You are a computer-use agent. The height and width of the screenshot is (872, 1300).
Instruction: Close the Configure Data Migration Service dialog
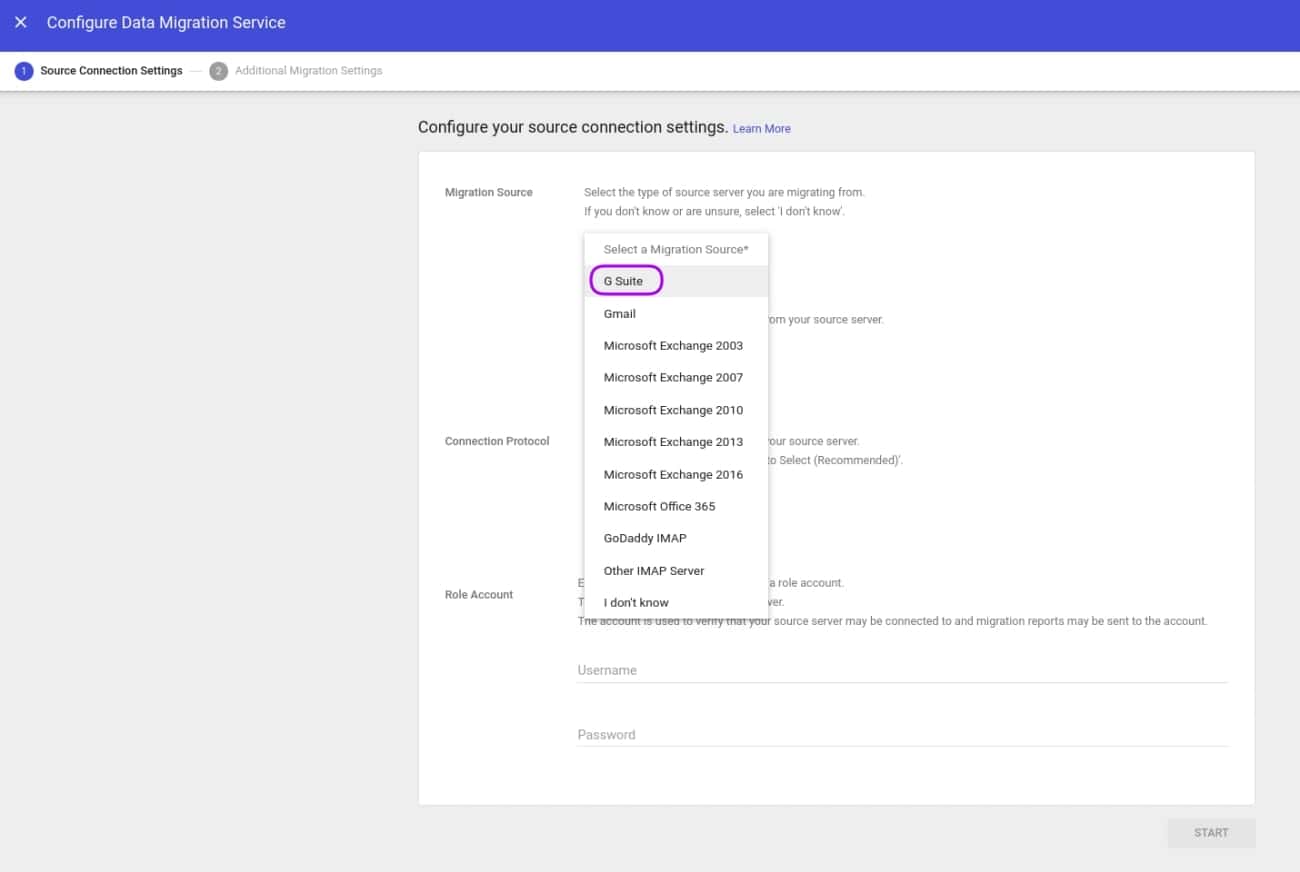(x=21, y=22)
